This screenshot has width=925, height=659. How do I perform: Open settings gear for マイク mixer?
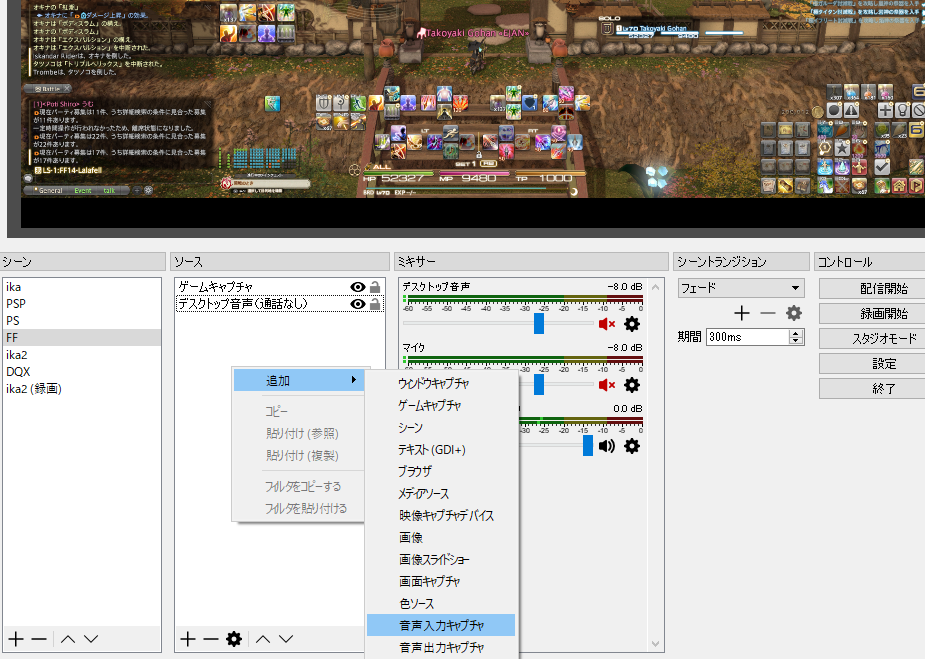632,385
